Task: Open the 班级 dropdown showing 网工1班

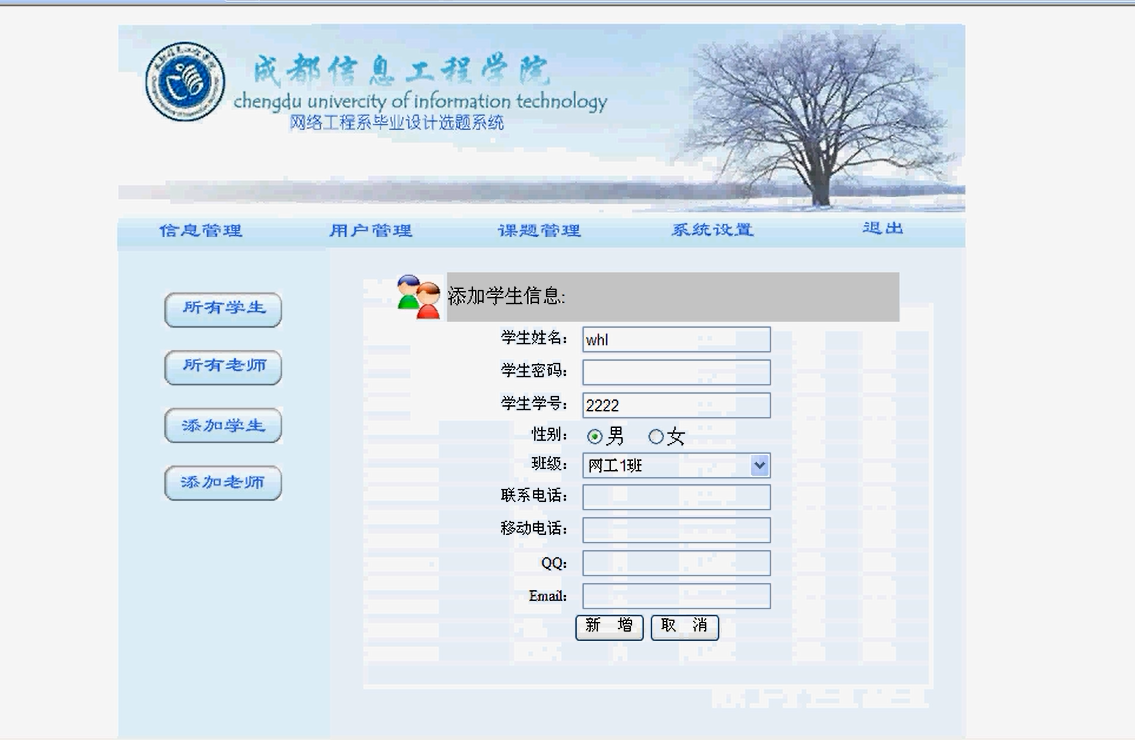Action: click(676, 465)
